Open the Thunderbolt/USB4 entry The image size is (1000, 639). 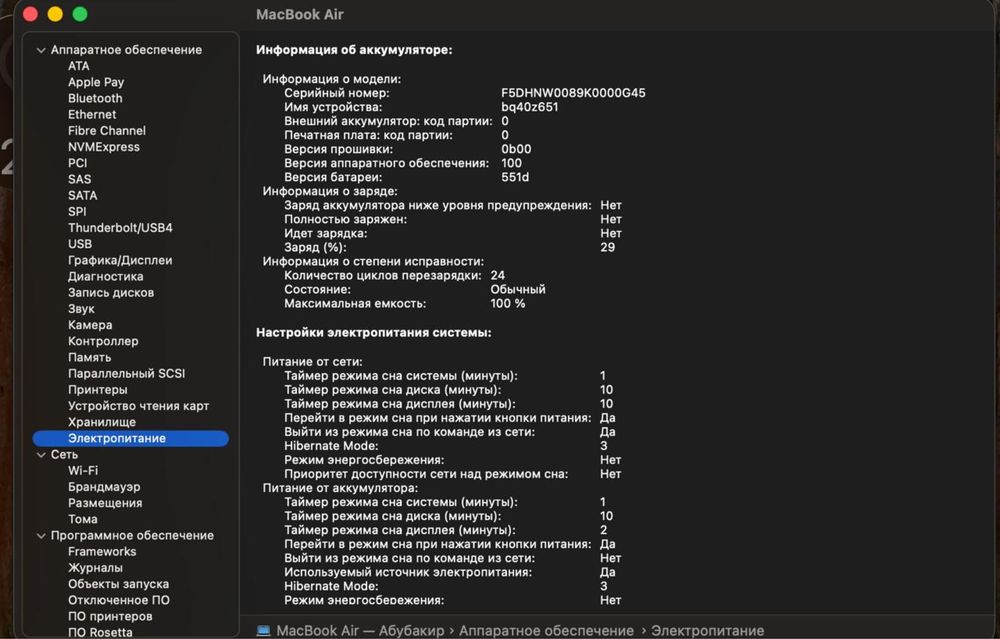tap(120, 228)
